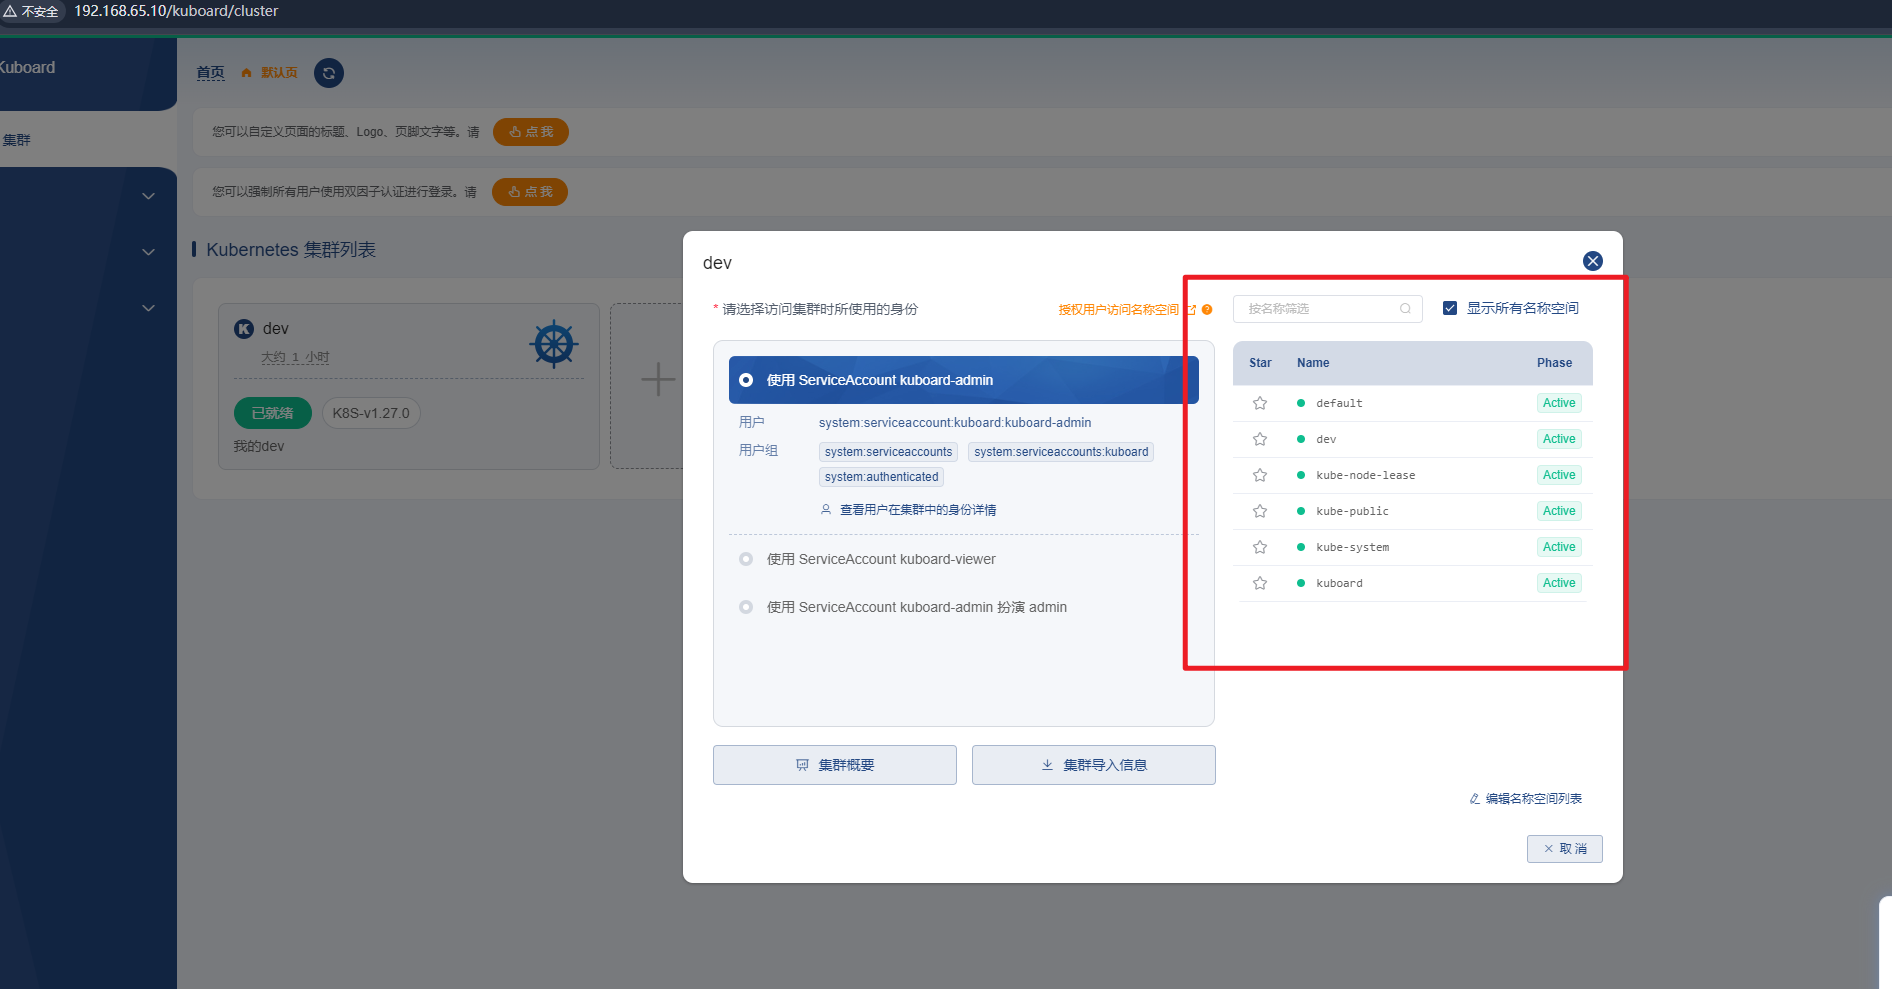Open the 首页 breadcrumb item
Image resolution: width=1892 pixels, height=989 pixels.
point(210,72)
